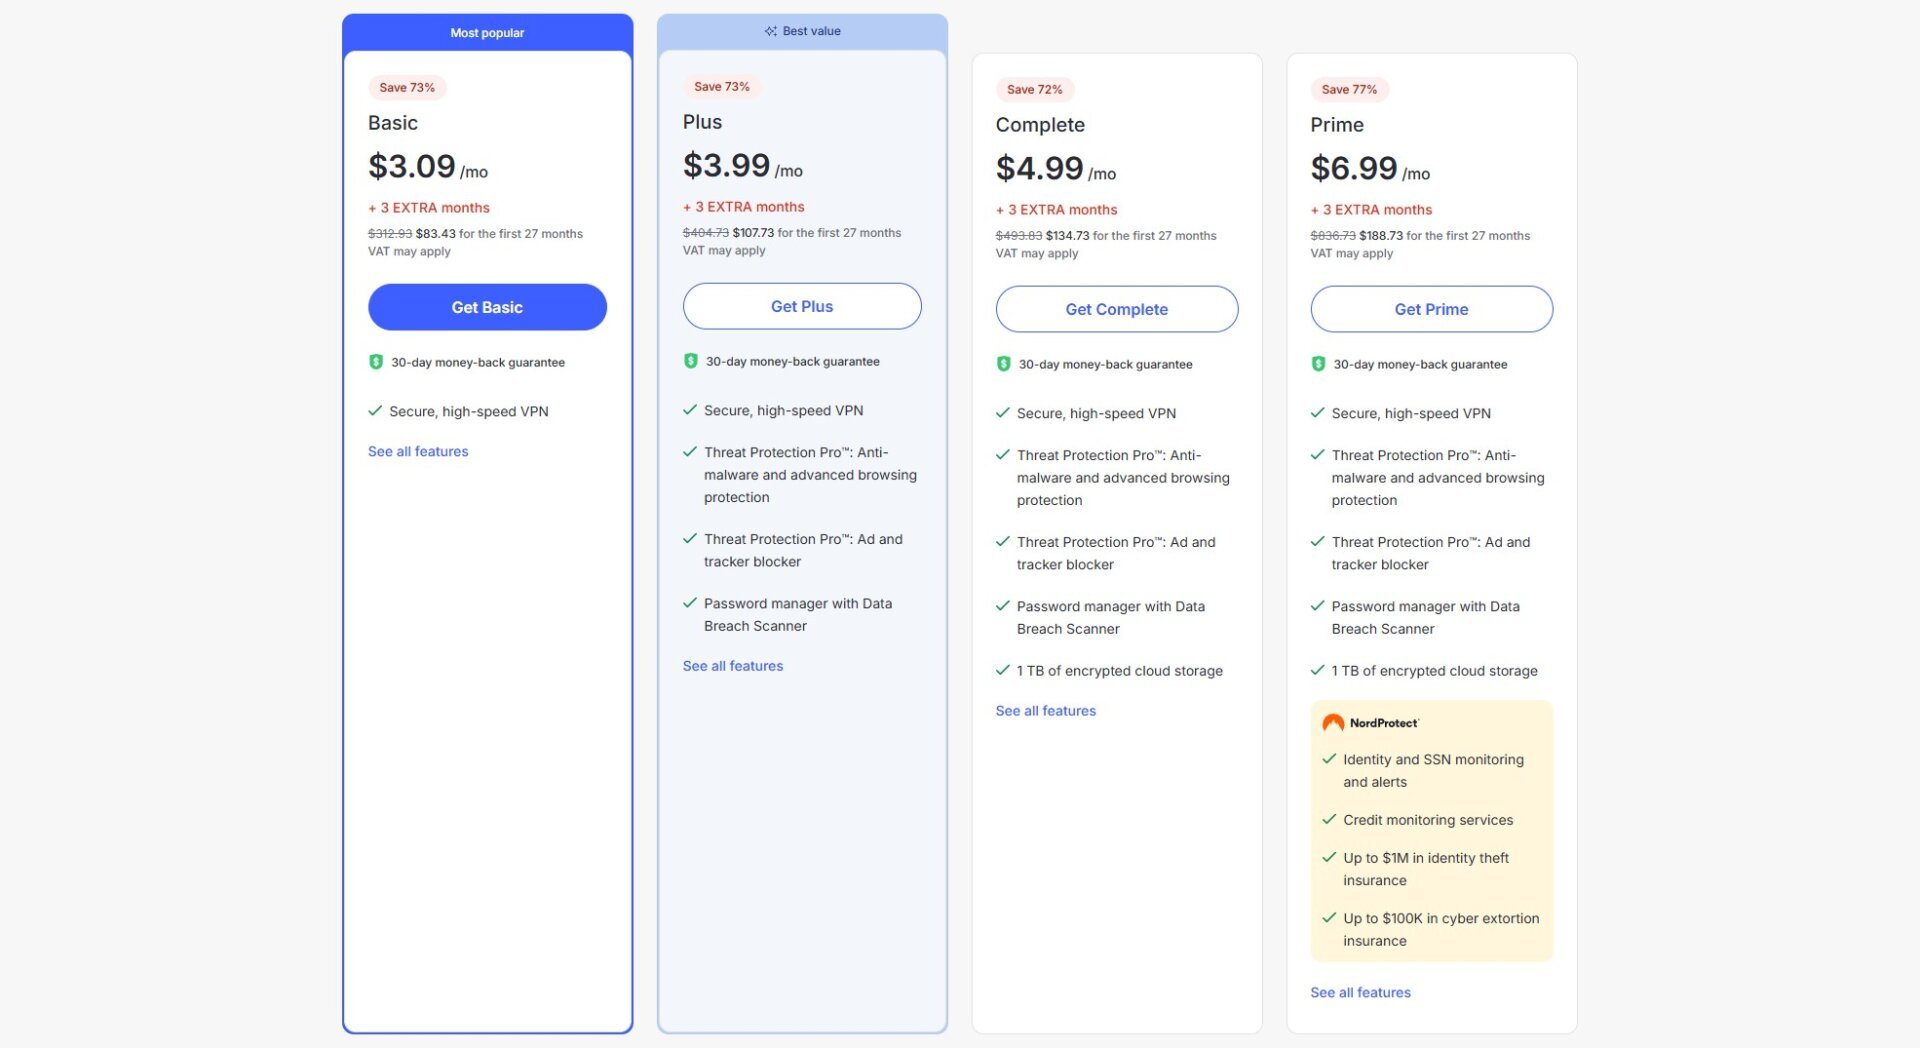Click the NordProtect logo icon
This screenshot has height=1048, width=1920.
(1333, 723)
